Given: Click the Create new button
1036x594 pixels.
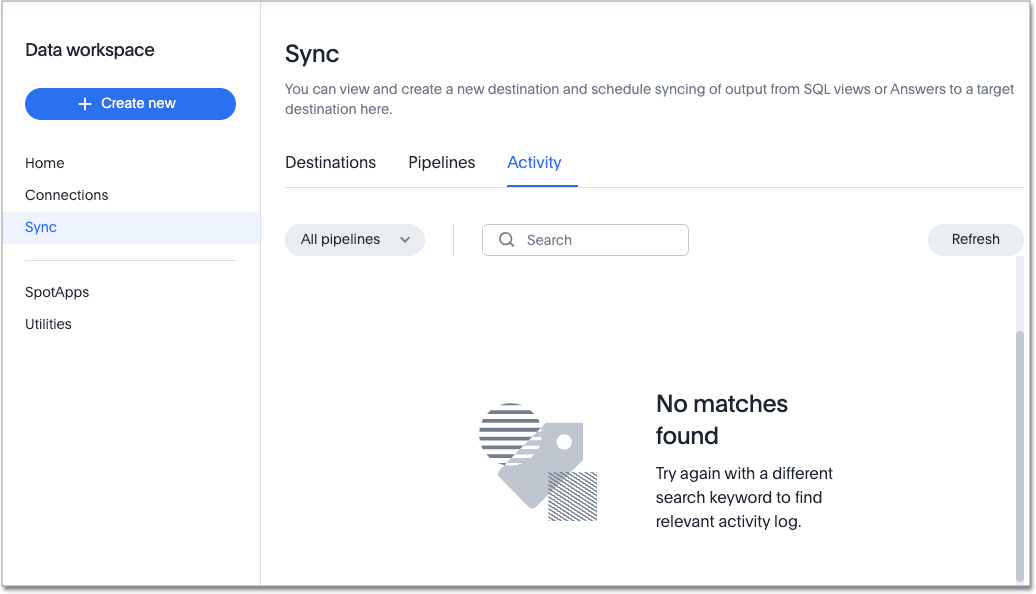Looking at the screenshot, I should (130, 103).
